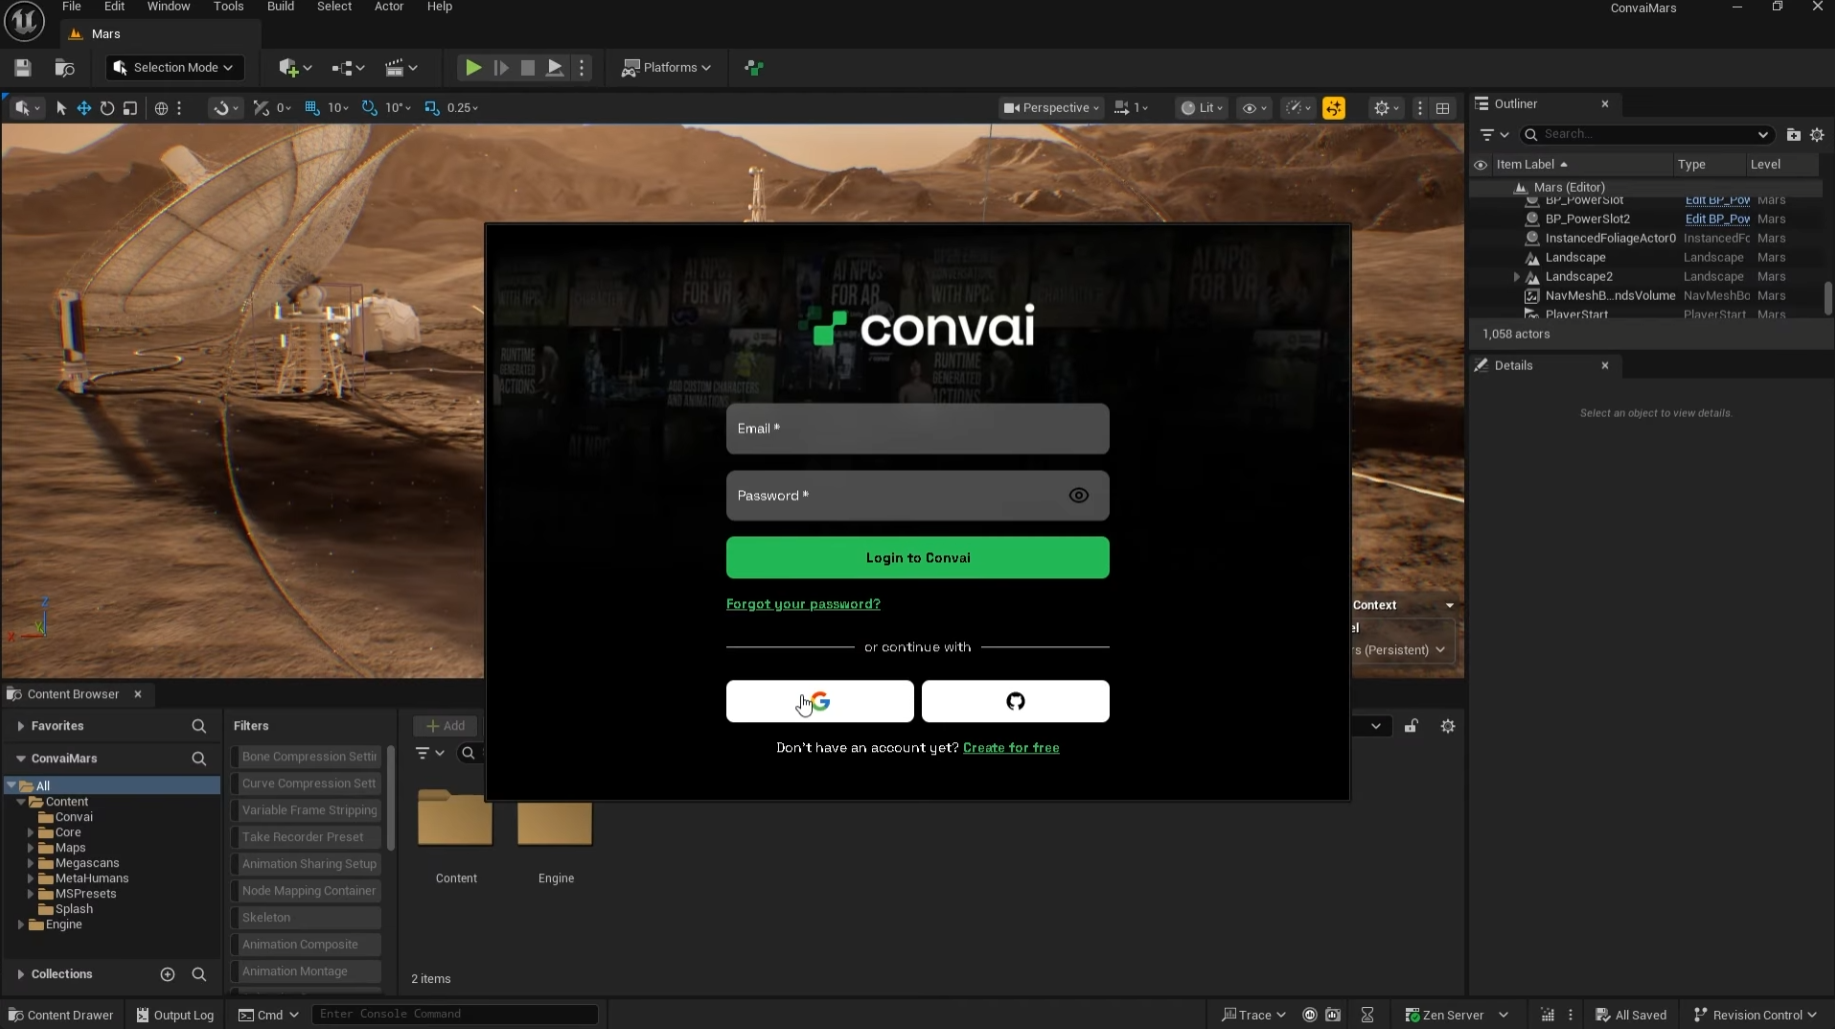The height and width of the screenshot is (1029, 1835).
Task: Open the Trace dropdown in the status bar
Action: (1253, 1015)
